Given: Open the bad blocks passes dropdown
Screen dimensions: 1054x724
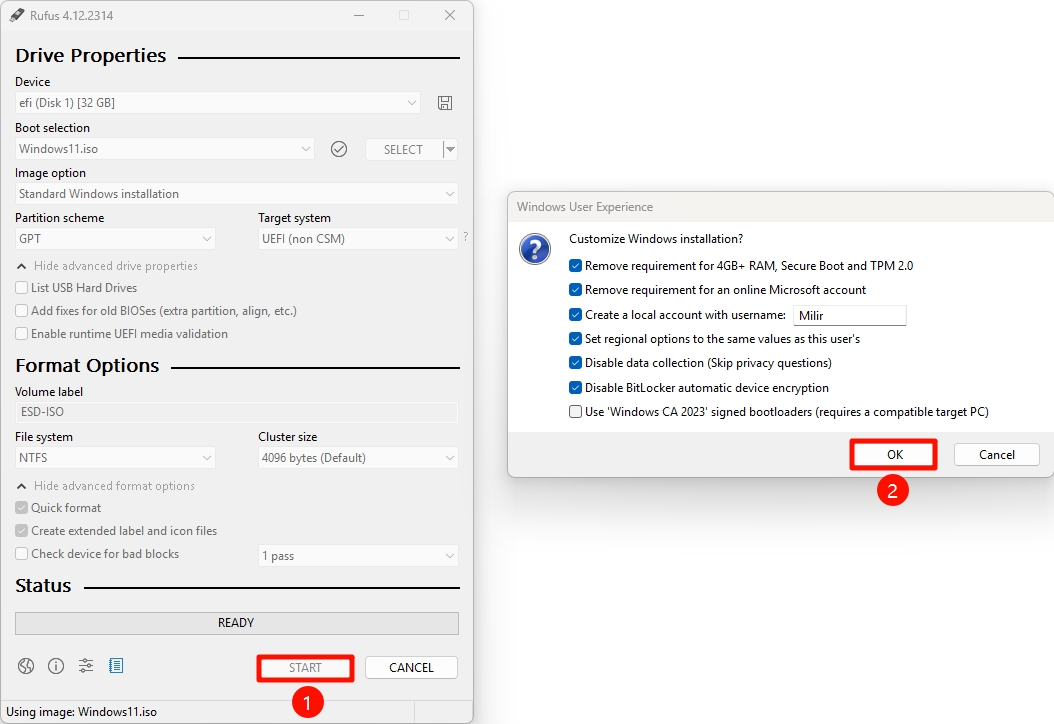Looking at the screenshot, I should tap(358, 556).
